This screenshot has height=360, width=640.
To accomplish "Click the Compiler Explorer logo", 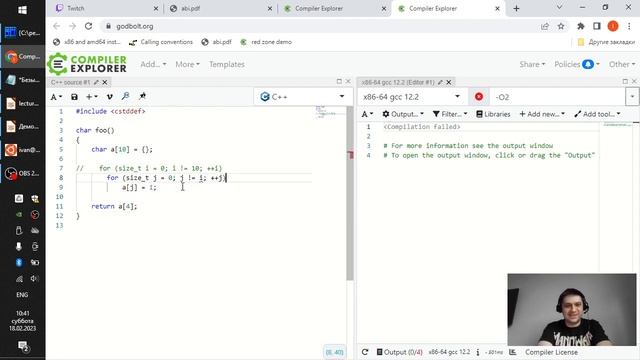I will [x=87, y=64].
